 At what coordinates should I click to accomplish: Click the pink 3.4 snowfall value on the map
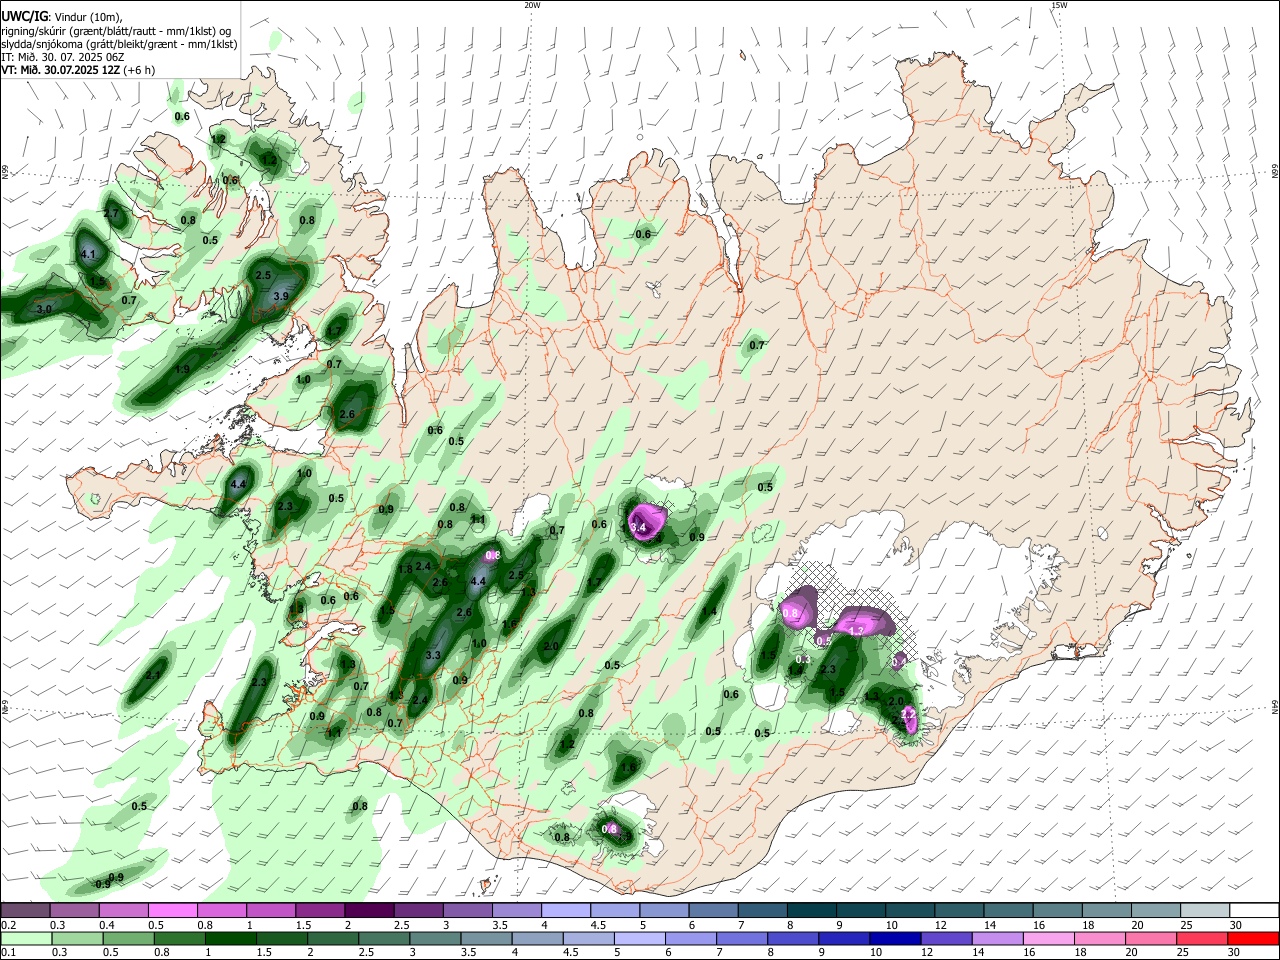click(638, 527)
